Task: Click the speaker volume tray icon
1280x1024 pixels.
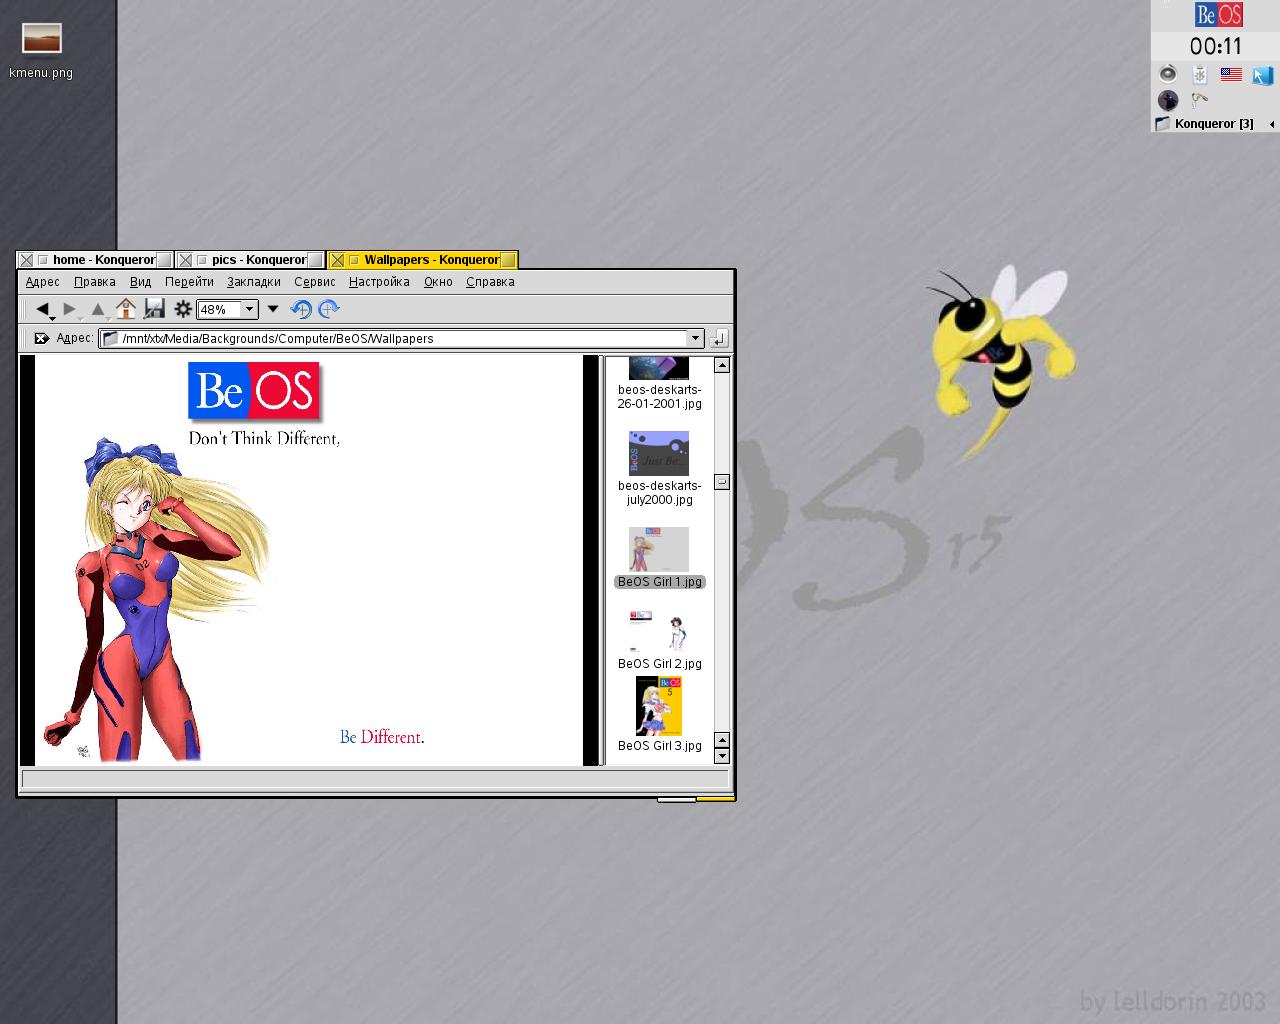Action: pos(1168,74)
